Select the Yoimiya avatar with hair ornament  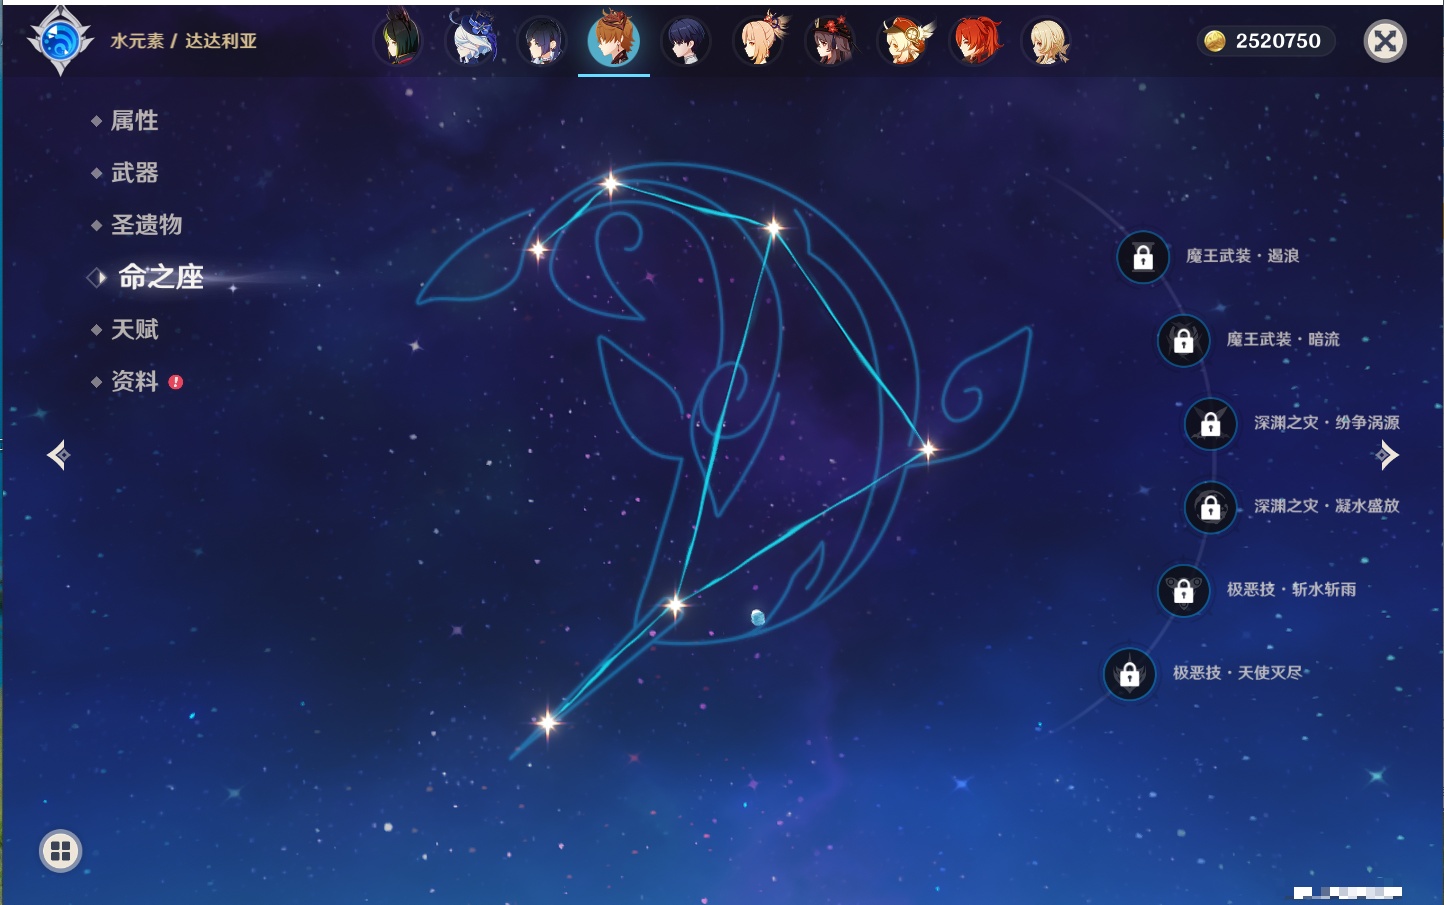point(760,41)
